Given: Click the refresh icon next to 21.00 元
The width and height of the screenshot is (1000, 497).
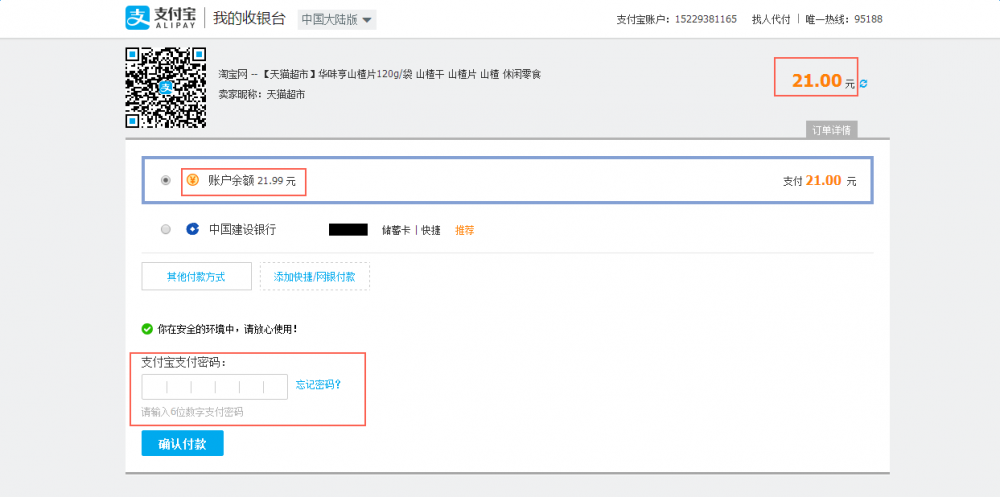Looking at the screenshot, I should pyautogui.click(x=864, y=84).
